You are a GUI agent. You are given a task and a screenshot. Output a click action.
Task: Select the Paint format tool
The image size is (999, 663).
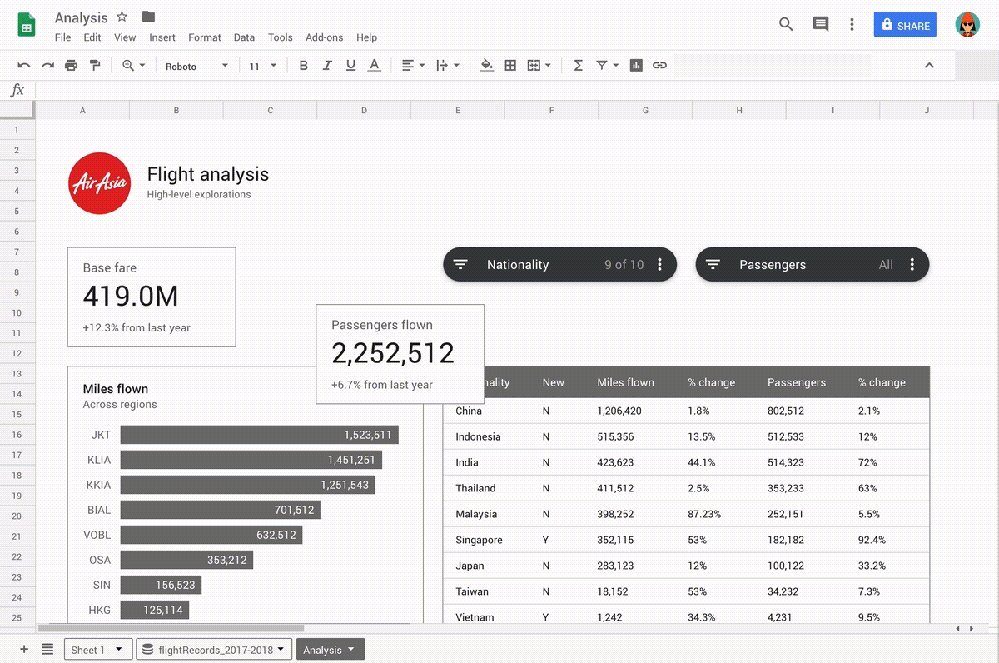click(x=94, y=64)
